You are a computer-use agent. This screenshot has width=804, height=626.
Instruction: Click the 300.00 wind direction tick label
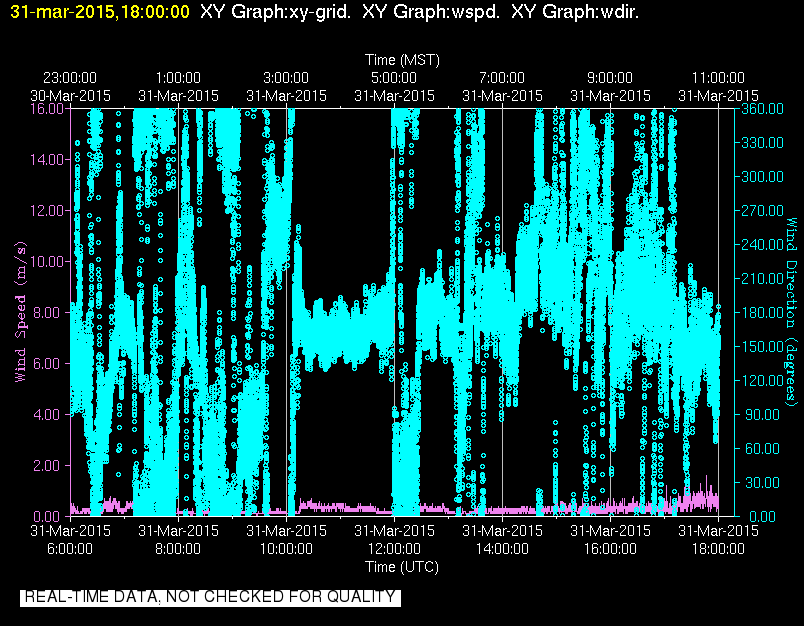pyautogui.click(x=762, y=177)
